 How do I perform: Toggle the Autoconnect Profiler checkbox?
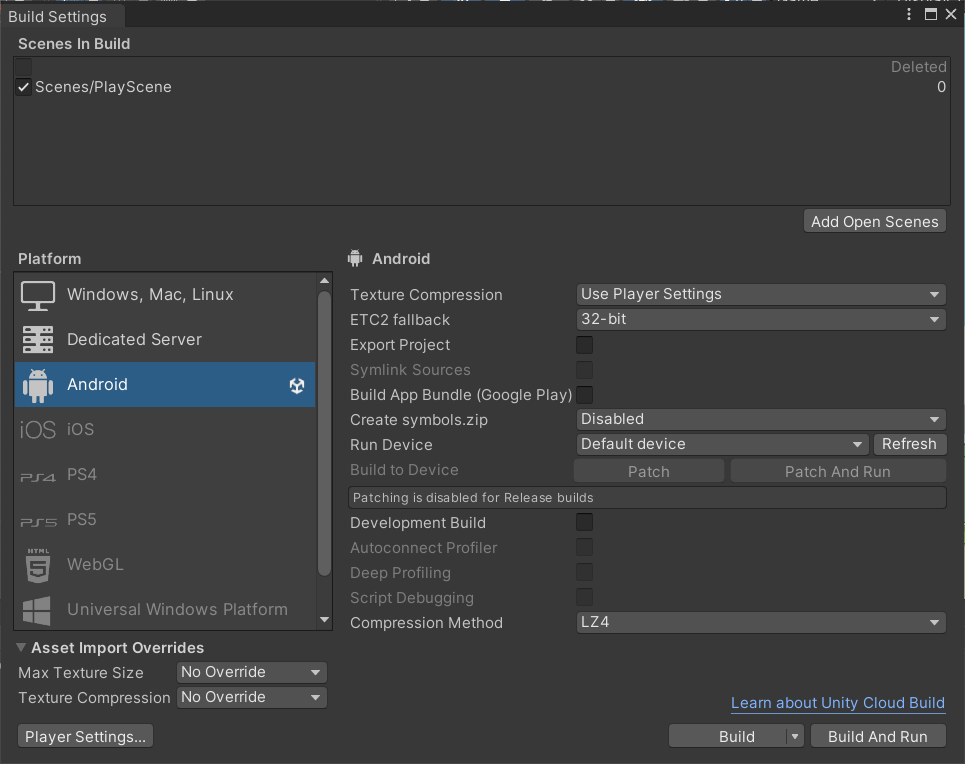(x=585, y=547)
